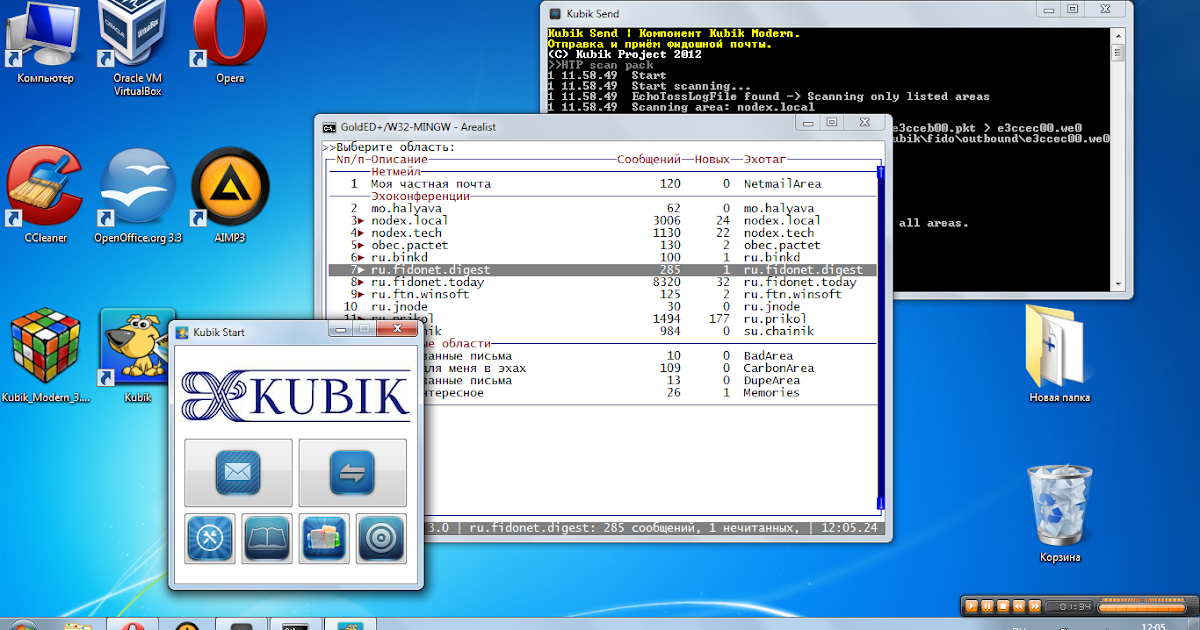Select the Моя частная почта area row
Image resolution: width=1200 pixels, height=630 pixels.
(x=602, y=184)
